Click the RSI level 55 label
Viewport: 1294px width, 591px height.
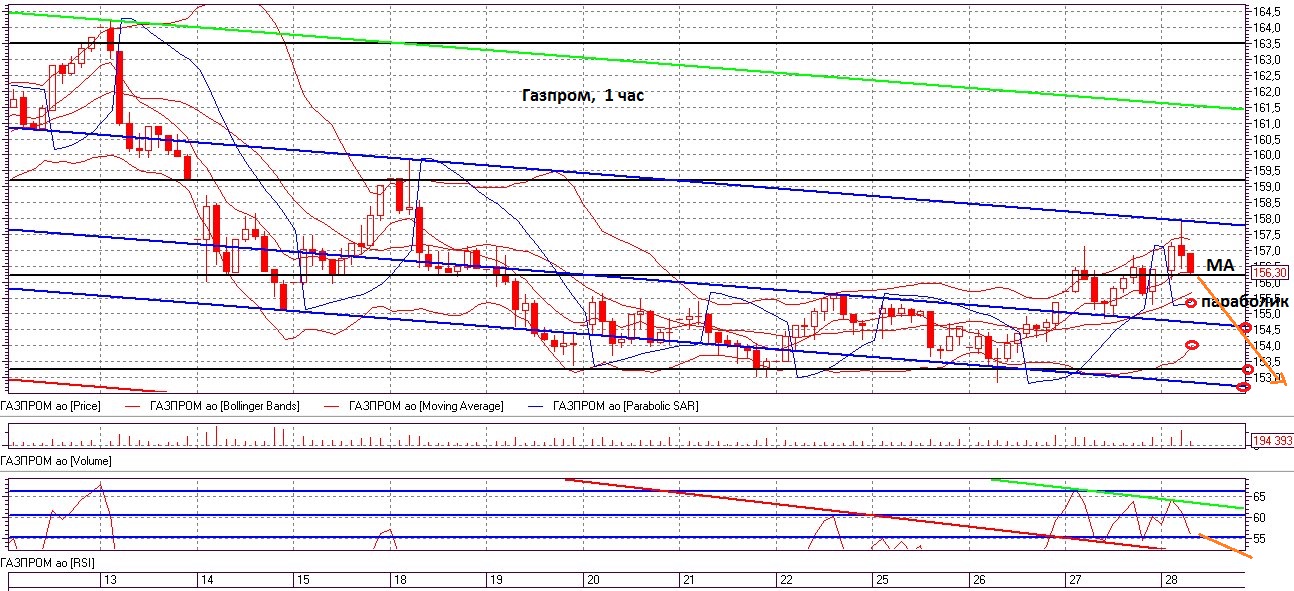[1260, 539]
